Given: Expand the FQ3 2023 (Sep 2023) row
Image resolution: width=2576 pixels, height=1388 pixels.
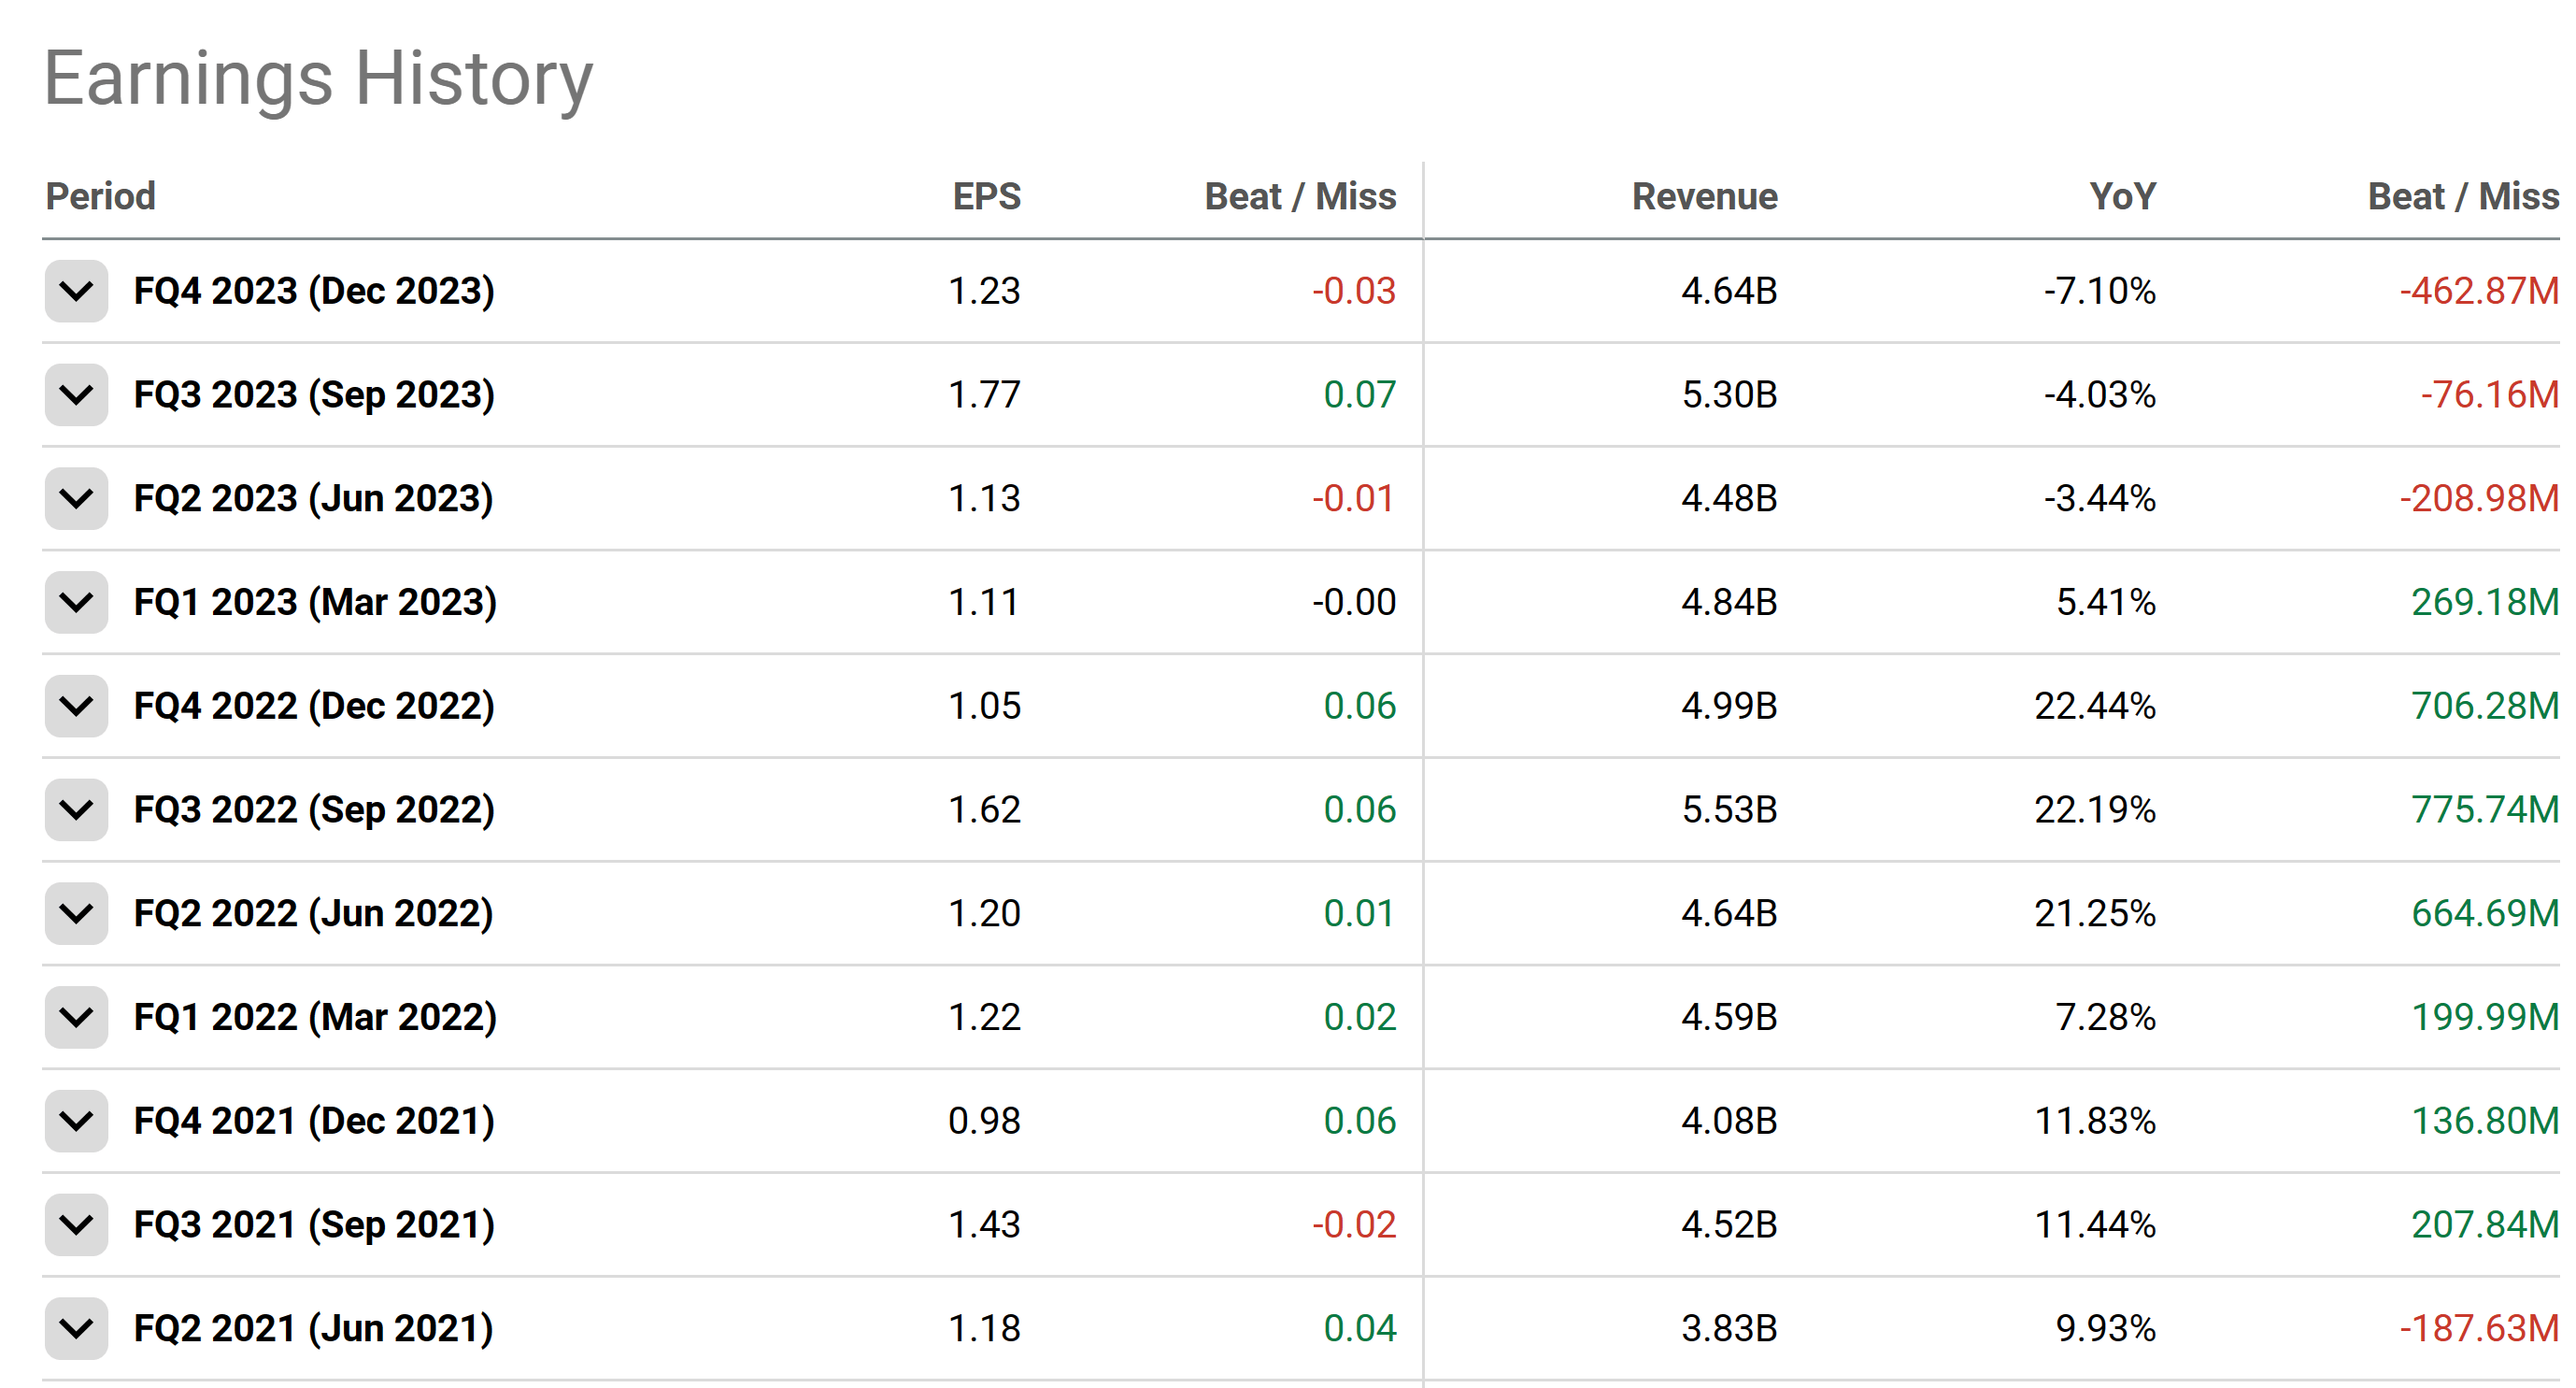Looking at the screenshot, I should (76, 395).
